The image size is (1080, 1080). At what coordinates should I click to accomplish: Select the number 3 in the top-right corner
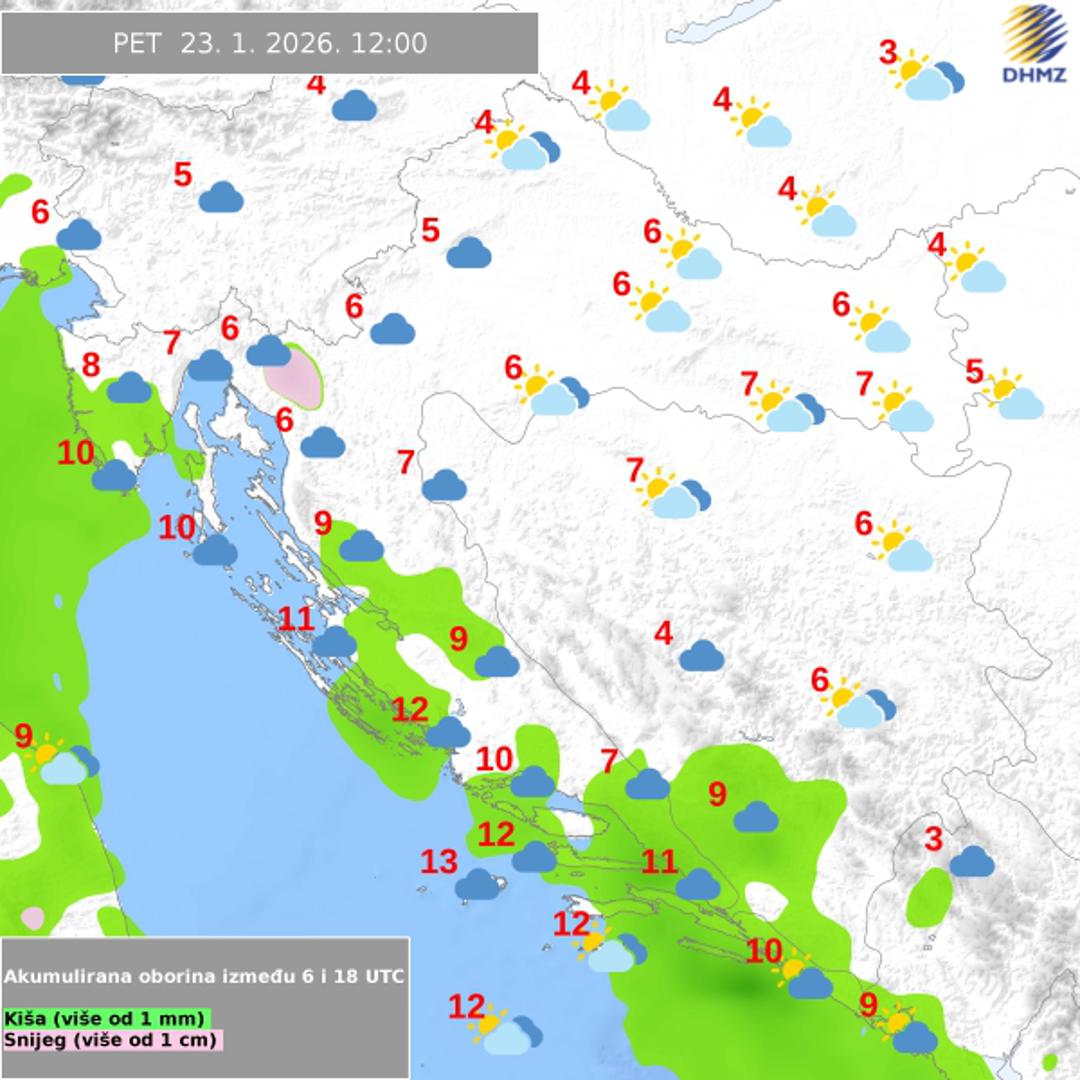[888, 52]
